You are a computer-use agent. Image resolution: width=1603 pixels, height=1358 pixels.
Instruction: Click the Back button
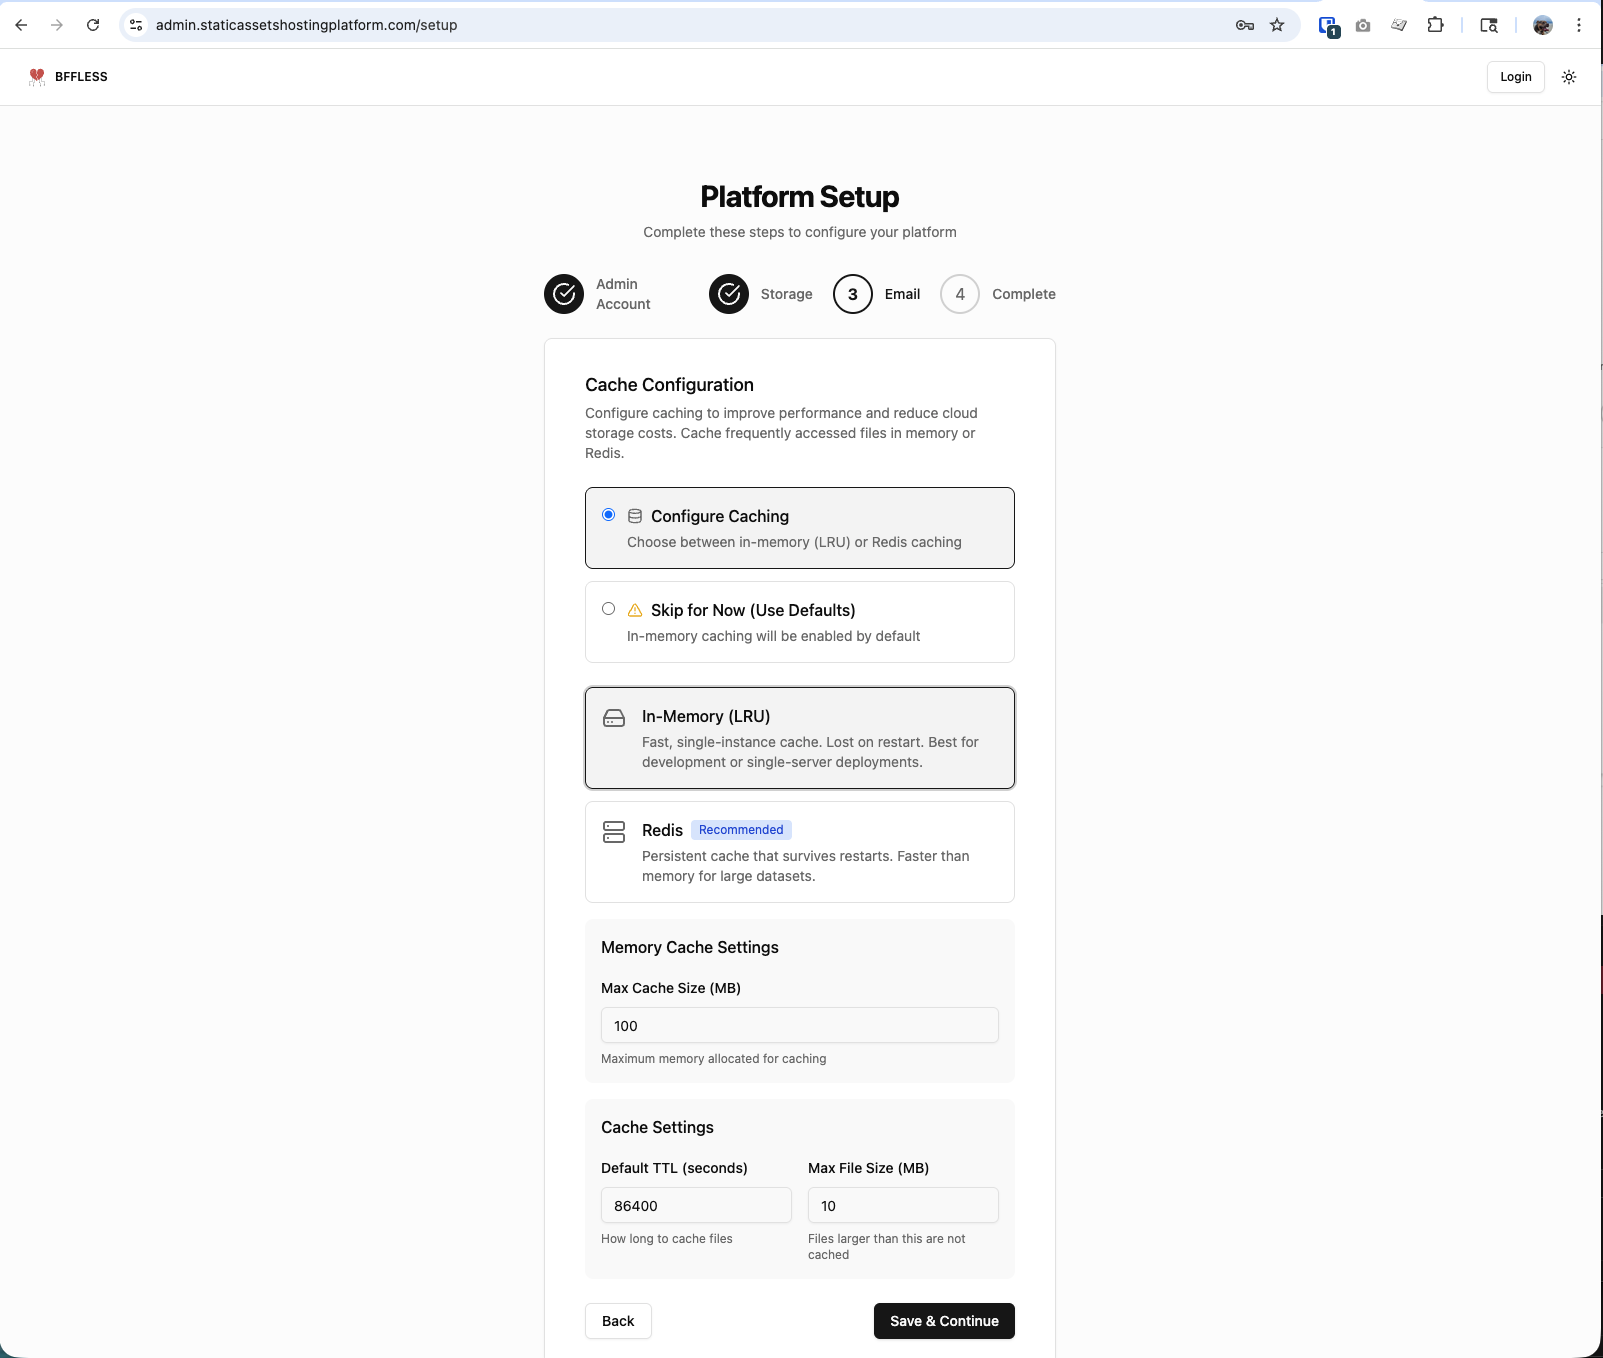(618, 1321)
